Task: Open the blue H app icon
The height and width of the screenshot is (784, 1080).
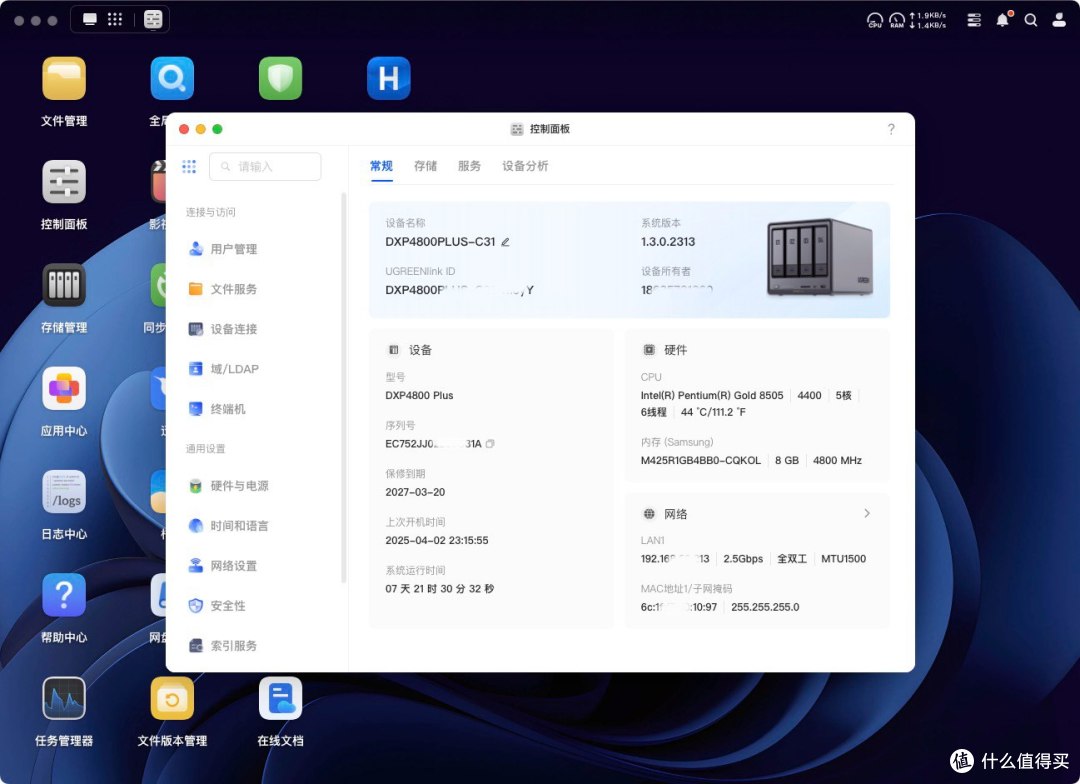Action: (x=388, y=79)
